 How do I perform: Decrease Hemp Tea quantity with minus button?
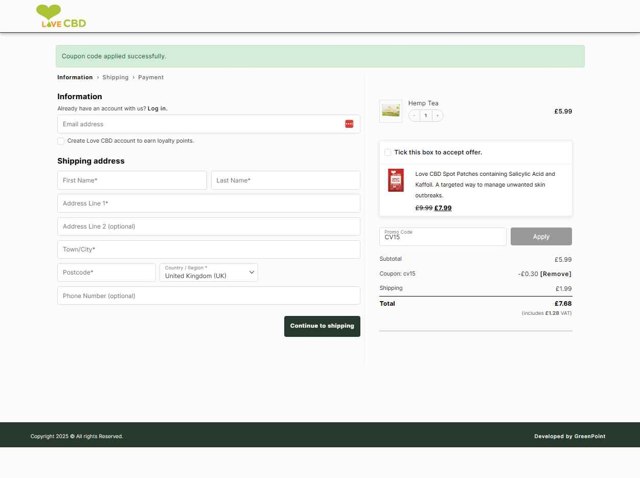tap(414, 116)
